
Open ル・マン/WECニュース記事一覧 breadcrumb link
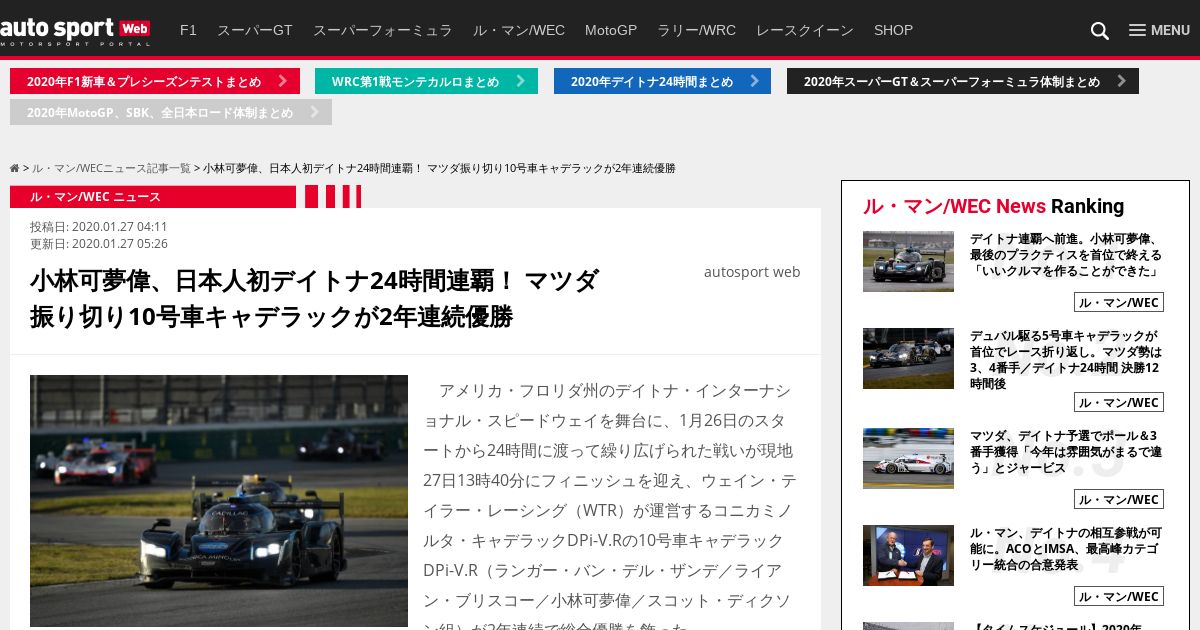point(111,168)
